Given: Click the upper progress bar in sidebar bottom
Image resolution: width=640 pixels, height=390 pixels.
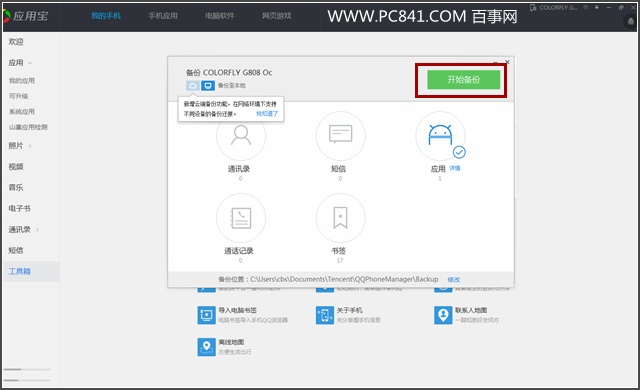Looking at the screenshot, I should click(x=27, y=369).
